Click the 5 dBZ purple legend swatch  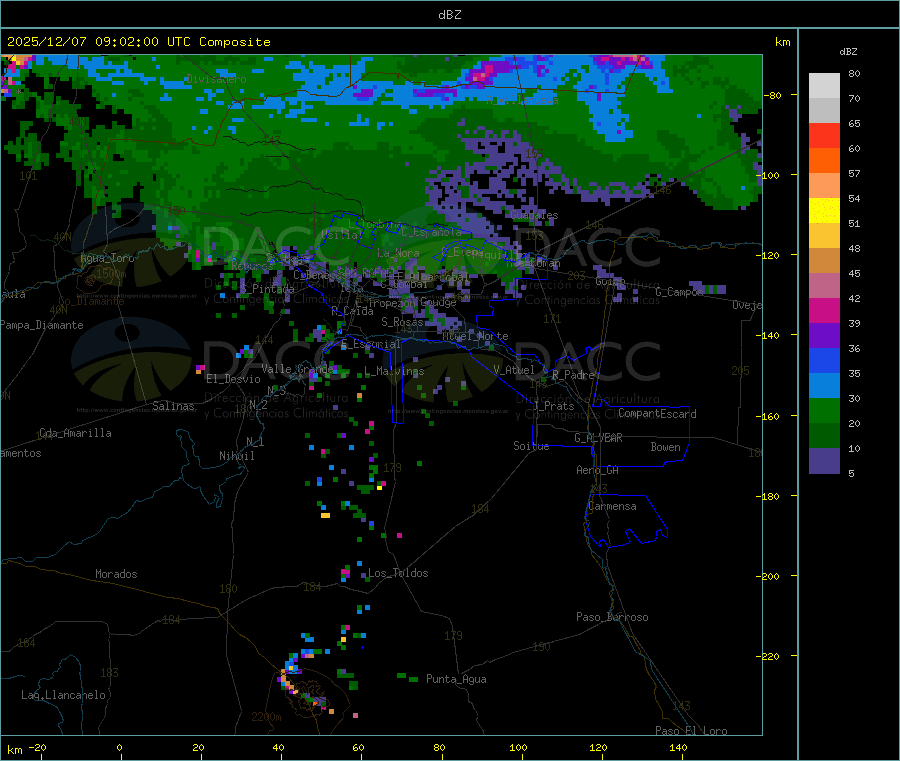pos(824,461)
